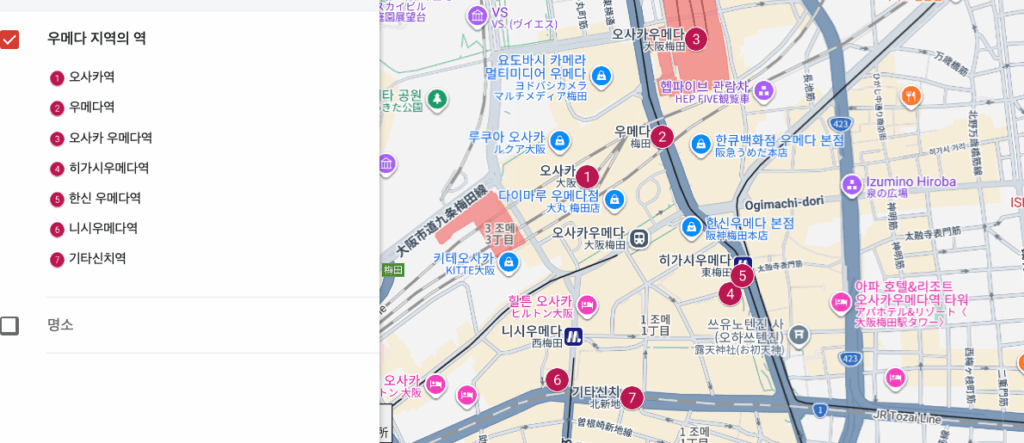
Task: Open 니시우메다역 in the sidebar list
Action: 103,229
